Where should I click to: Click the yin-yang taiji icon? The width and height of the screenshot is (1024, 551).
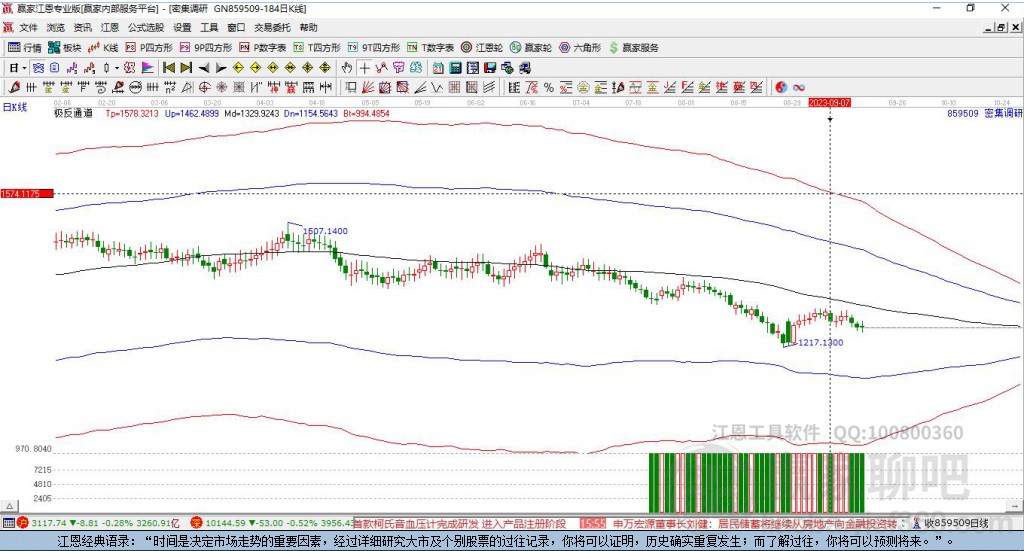point(781,88)
